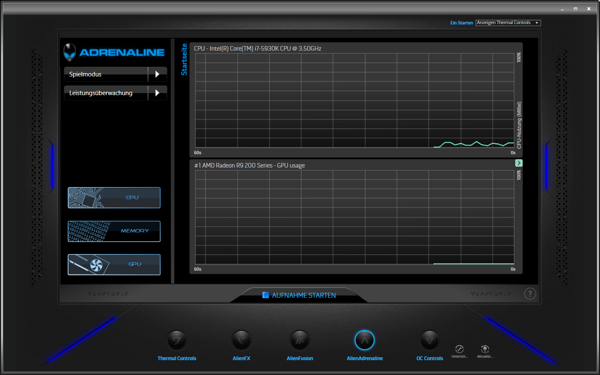Click the update refresh icon

click(x=484, y=349)
